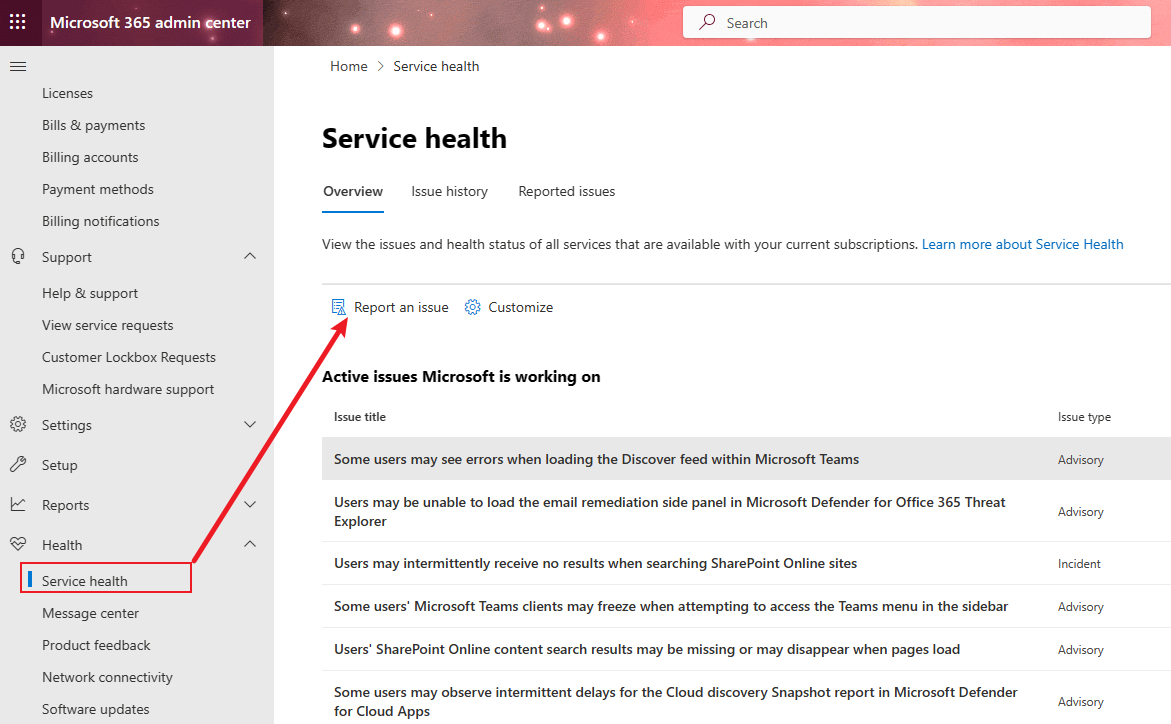
Task: Open Billing accounts
Action: pyautogui.click(x=90, y=158)
